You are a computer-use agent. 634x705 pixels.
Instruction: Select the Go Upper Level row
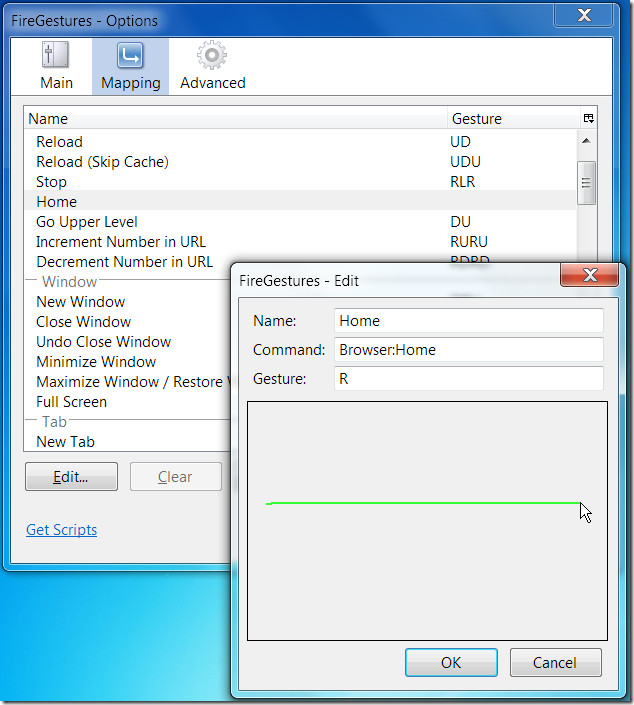[x=300, y=222]
